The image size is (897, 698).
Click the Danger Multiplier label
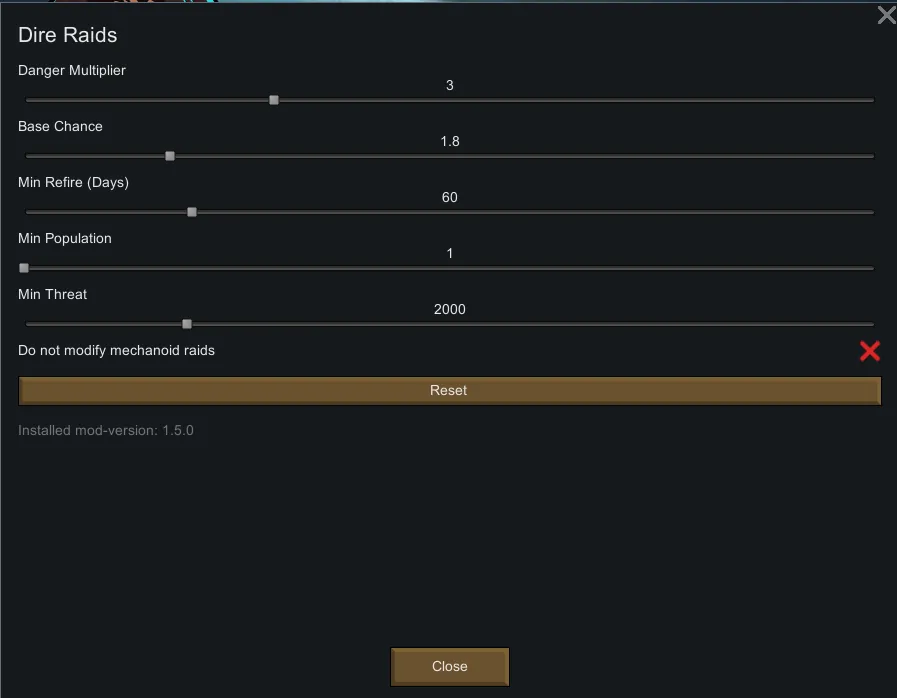pos(72,71)
